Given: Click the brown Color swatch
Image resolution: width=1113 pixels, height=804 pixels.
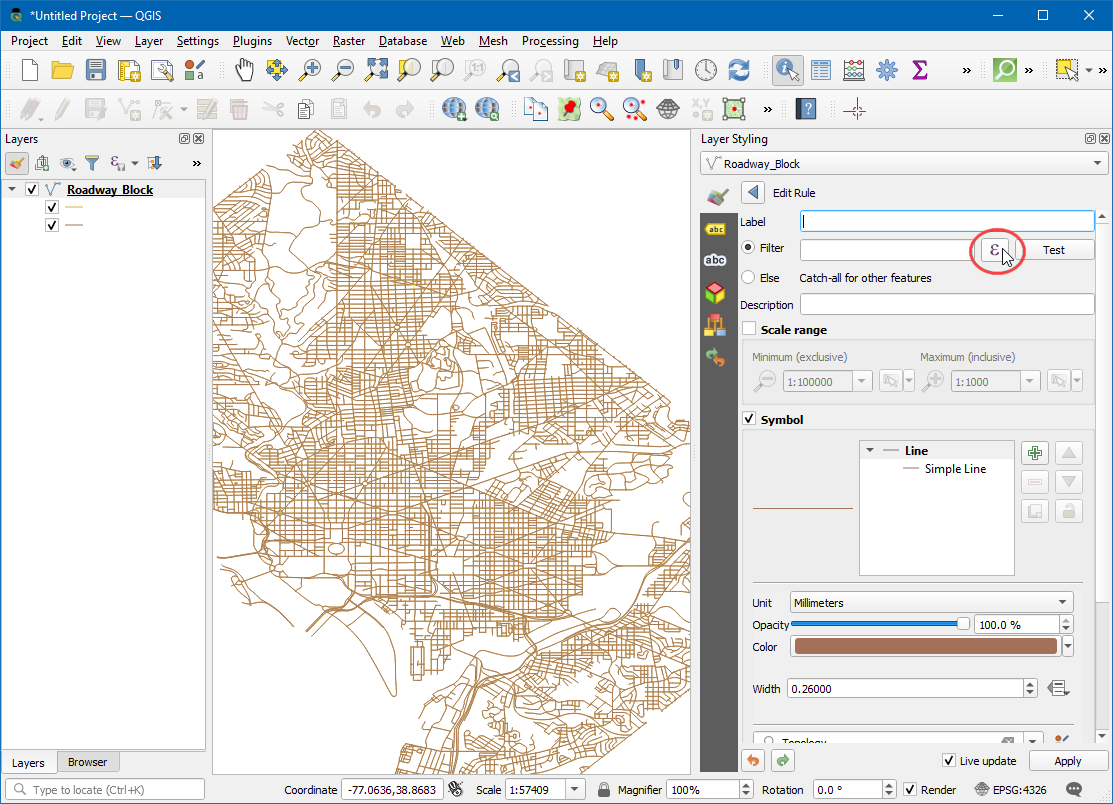Looking at the screenshot, I should point(924,647).
